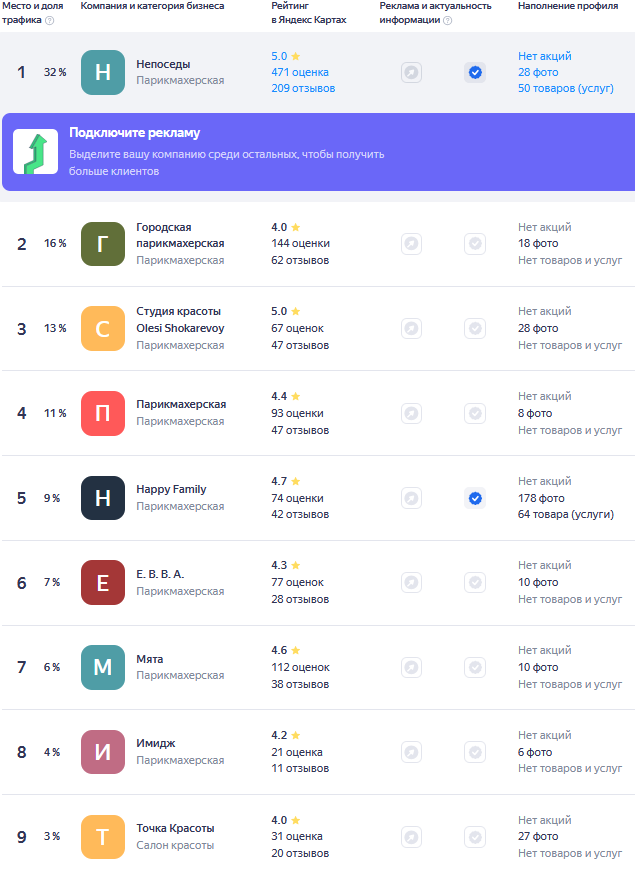Open the '50 товаров (услуг)' link
Screen dimensions: 635x875
(566, 88)
